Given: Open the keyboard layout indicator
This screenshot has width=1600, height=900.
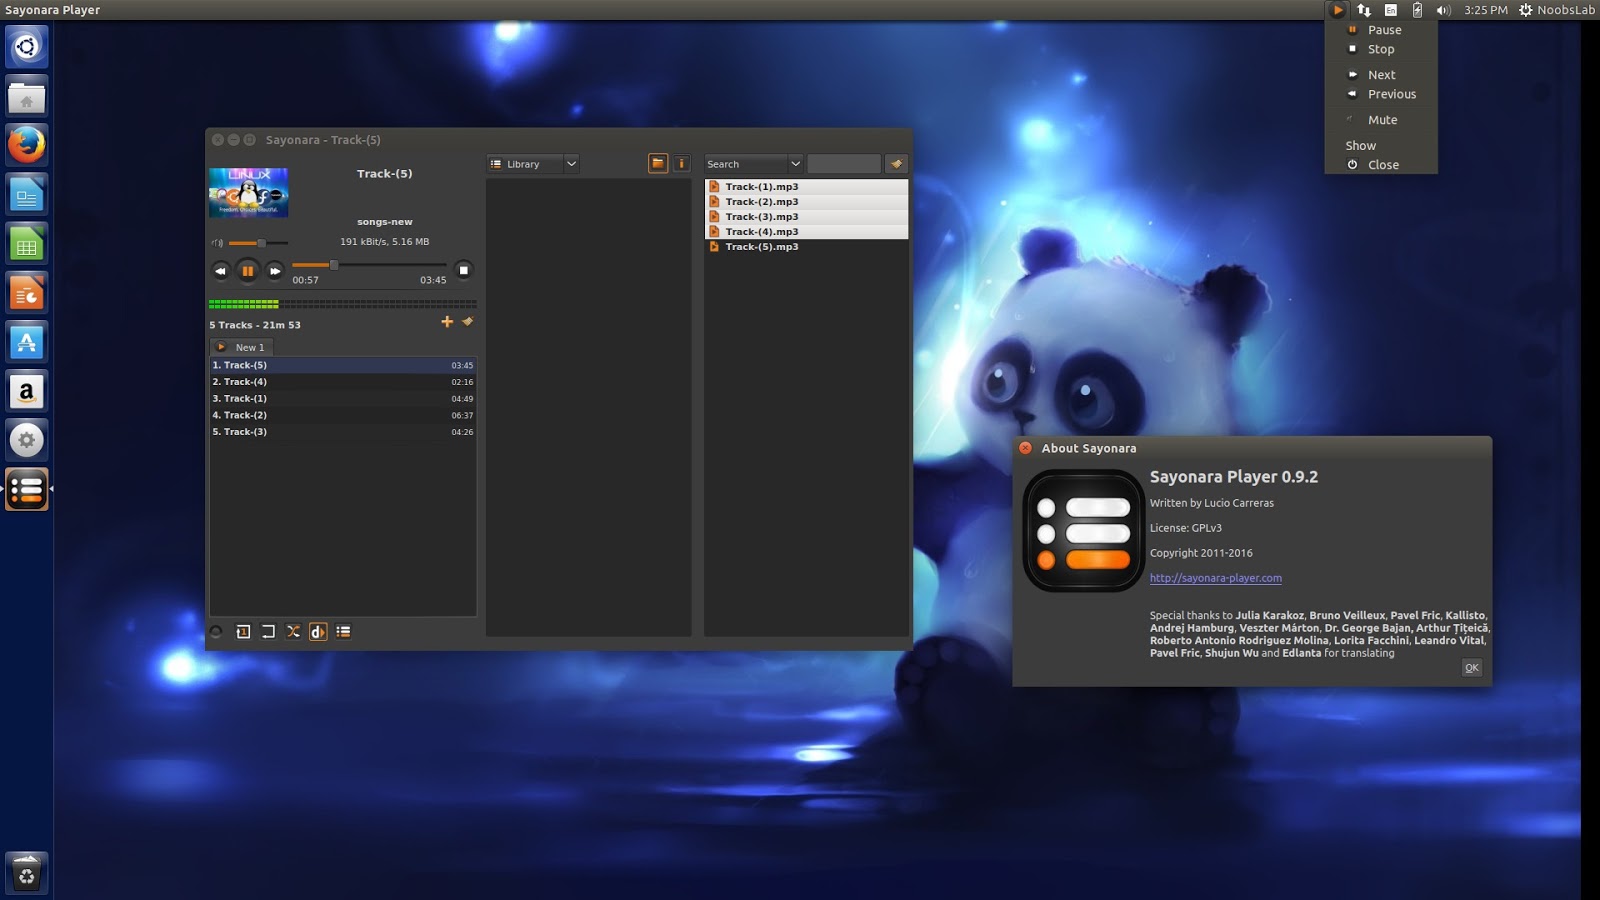Looking at the screenshot, I should click(1391, 10).
